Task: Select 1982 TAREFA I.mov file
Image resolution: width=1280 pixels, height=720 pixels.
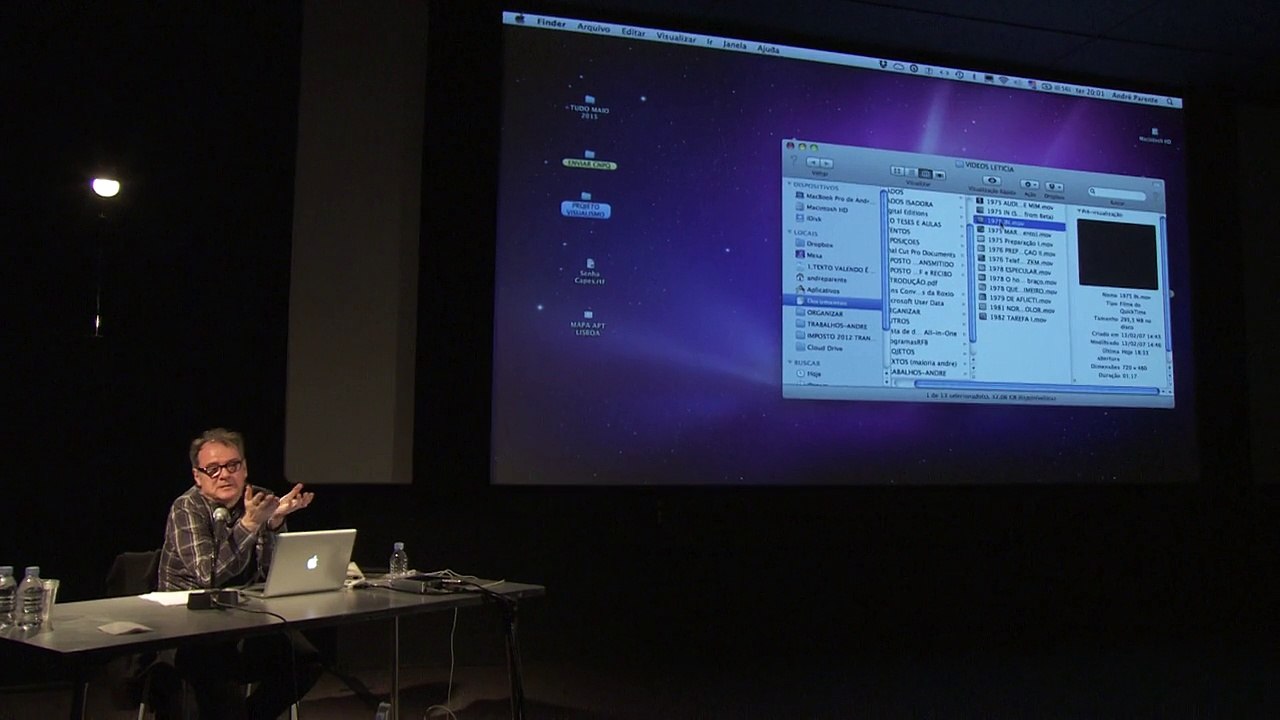Action: pyautogui.click(x=1011, y=319)
